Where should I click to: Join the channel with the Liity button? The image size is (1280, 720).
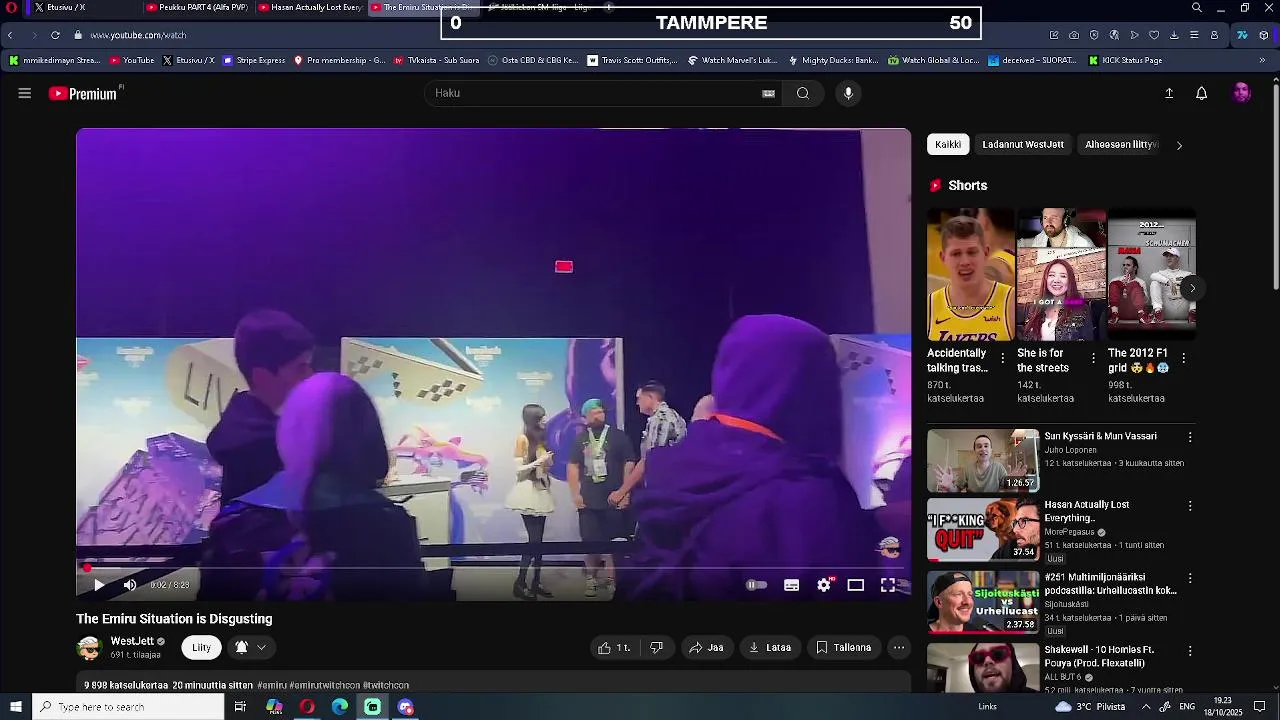(201, 647)
